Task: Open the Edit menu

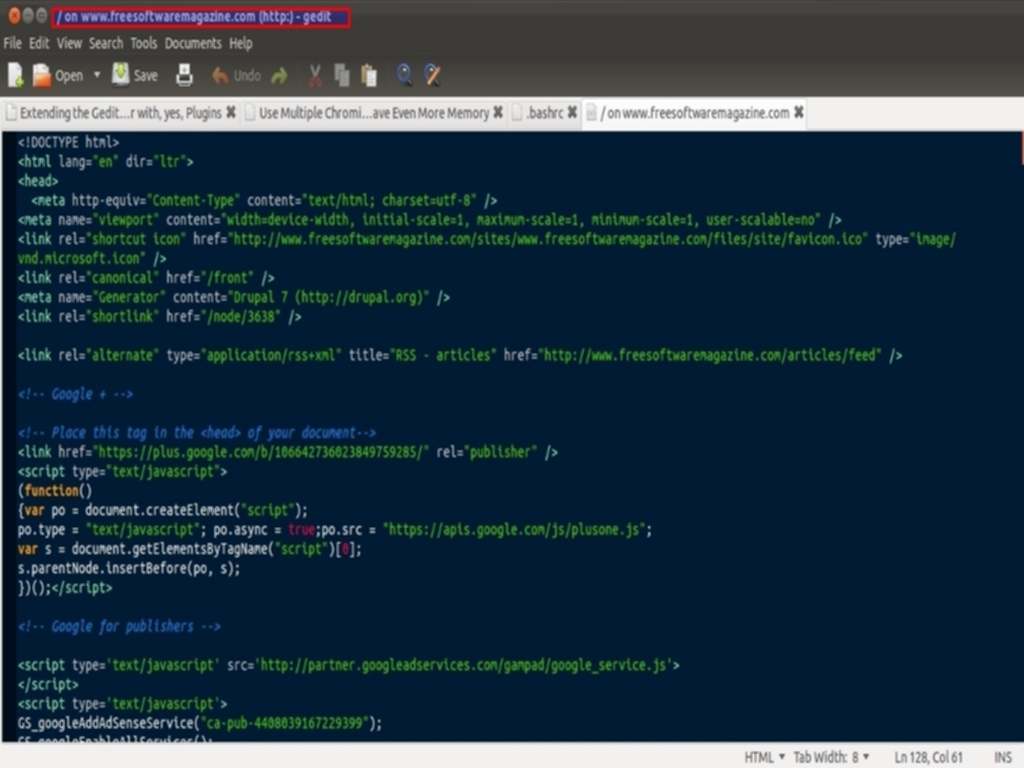Action: [x=39, y=43]
